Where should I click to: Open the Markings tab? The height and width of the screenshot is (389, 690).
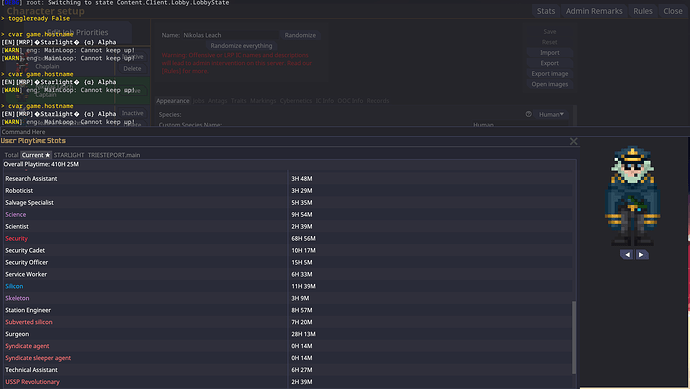coord(263,101)
